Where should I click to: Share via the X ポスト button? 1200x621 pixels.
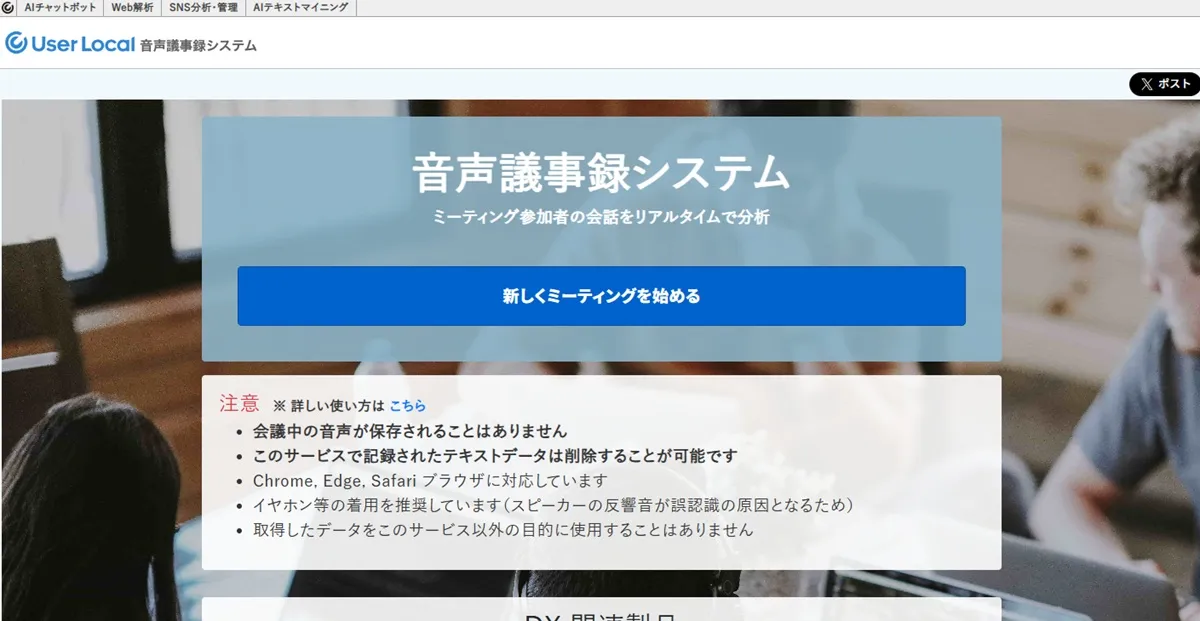tap(1165, 84)
